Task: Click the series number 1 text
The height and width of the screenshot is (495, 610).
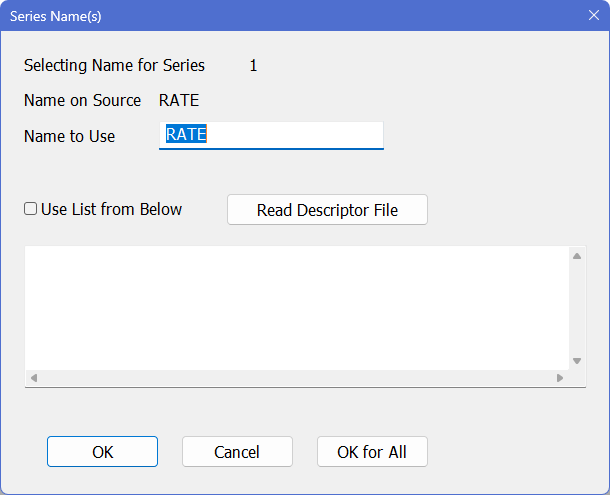Action: click(253, 66)
